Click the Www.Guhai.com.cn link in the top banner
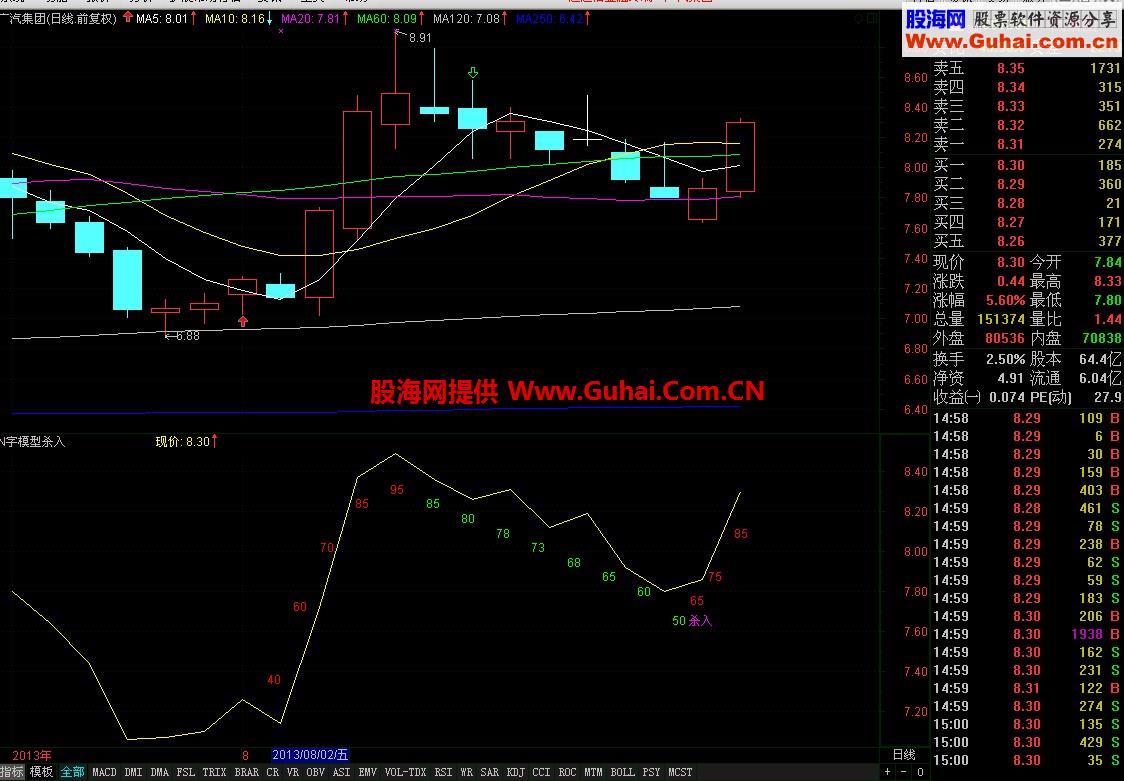Screen dimensions: 1124x781 point(1011,42)
